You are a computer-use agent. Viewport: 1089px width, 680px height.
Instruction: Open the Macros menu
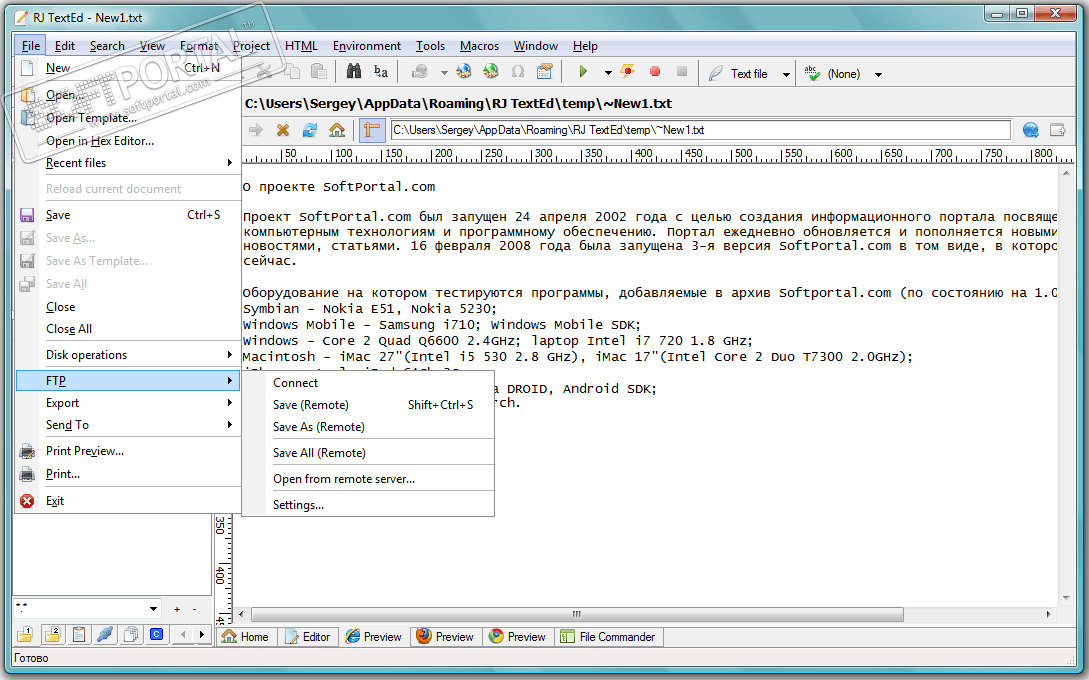coord(479,46)
